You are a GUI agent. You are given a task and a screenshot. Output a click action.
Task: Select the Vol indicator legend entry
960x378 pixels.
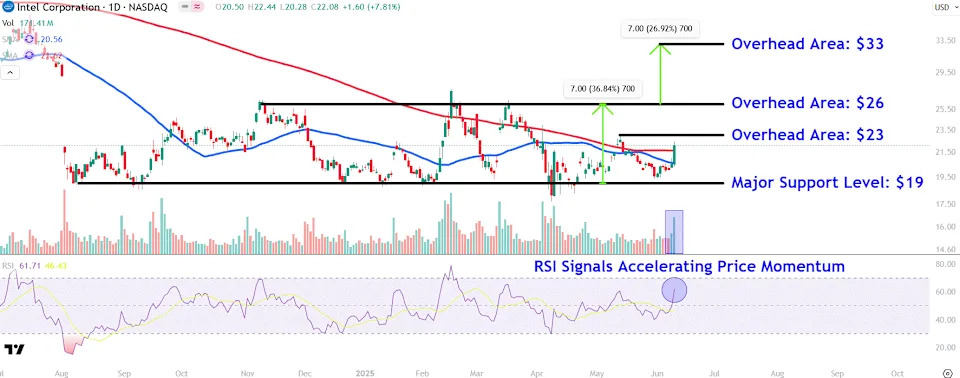click(7, 23)
